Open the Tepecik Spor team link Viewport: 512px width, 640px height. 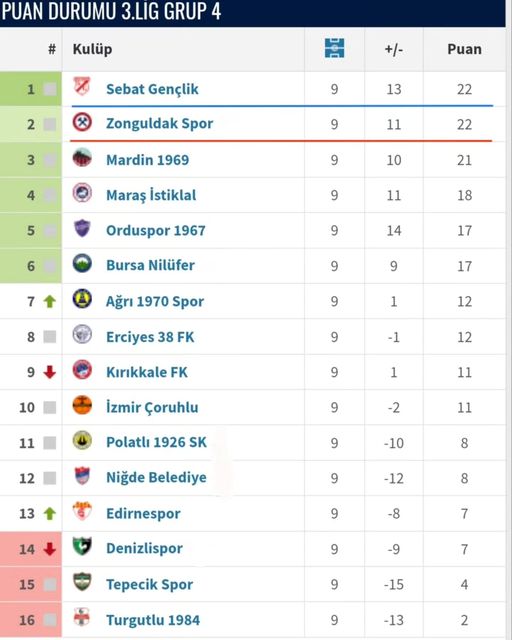149,584
